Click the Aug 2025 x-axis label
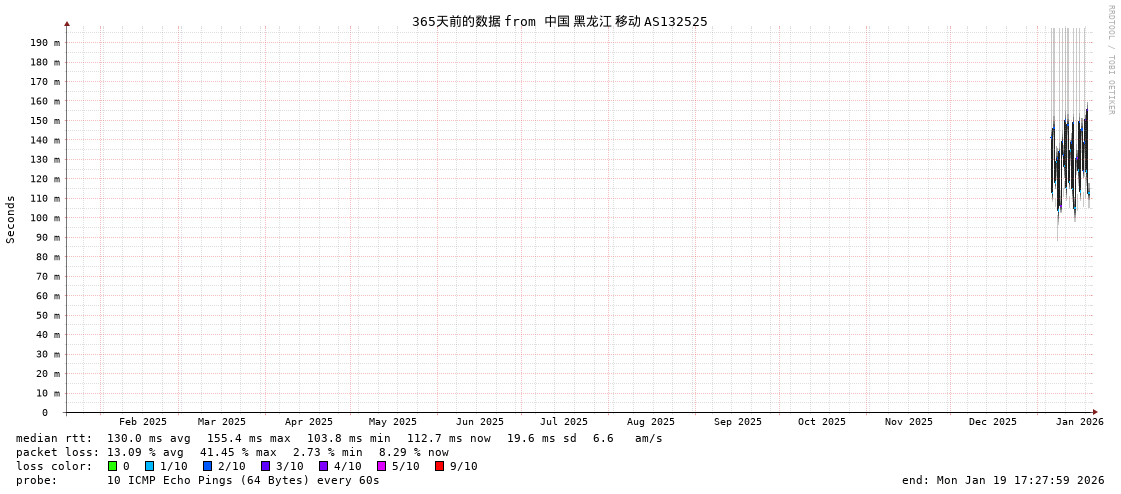The height and width of the screenshot is (494, 1121). pos(651,422)
